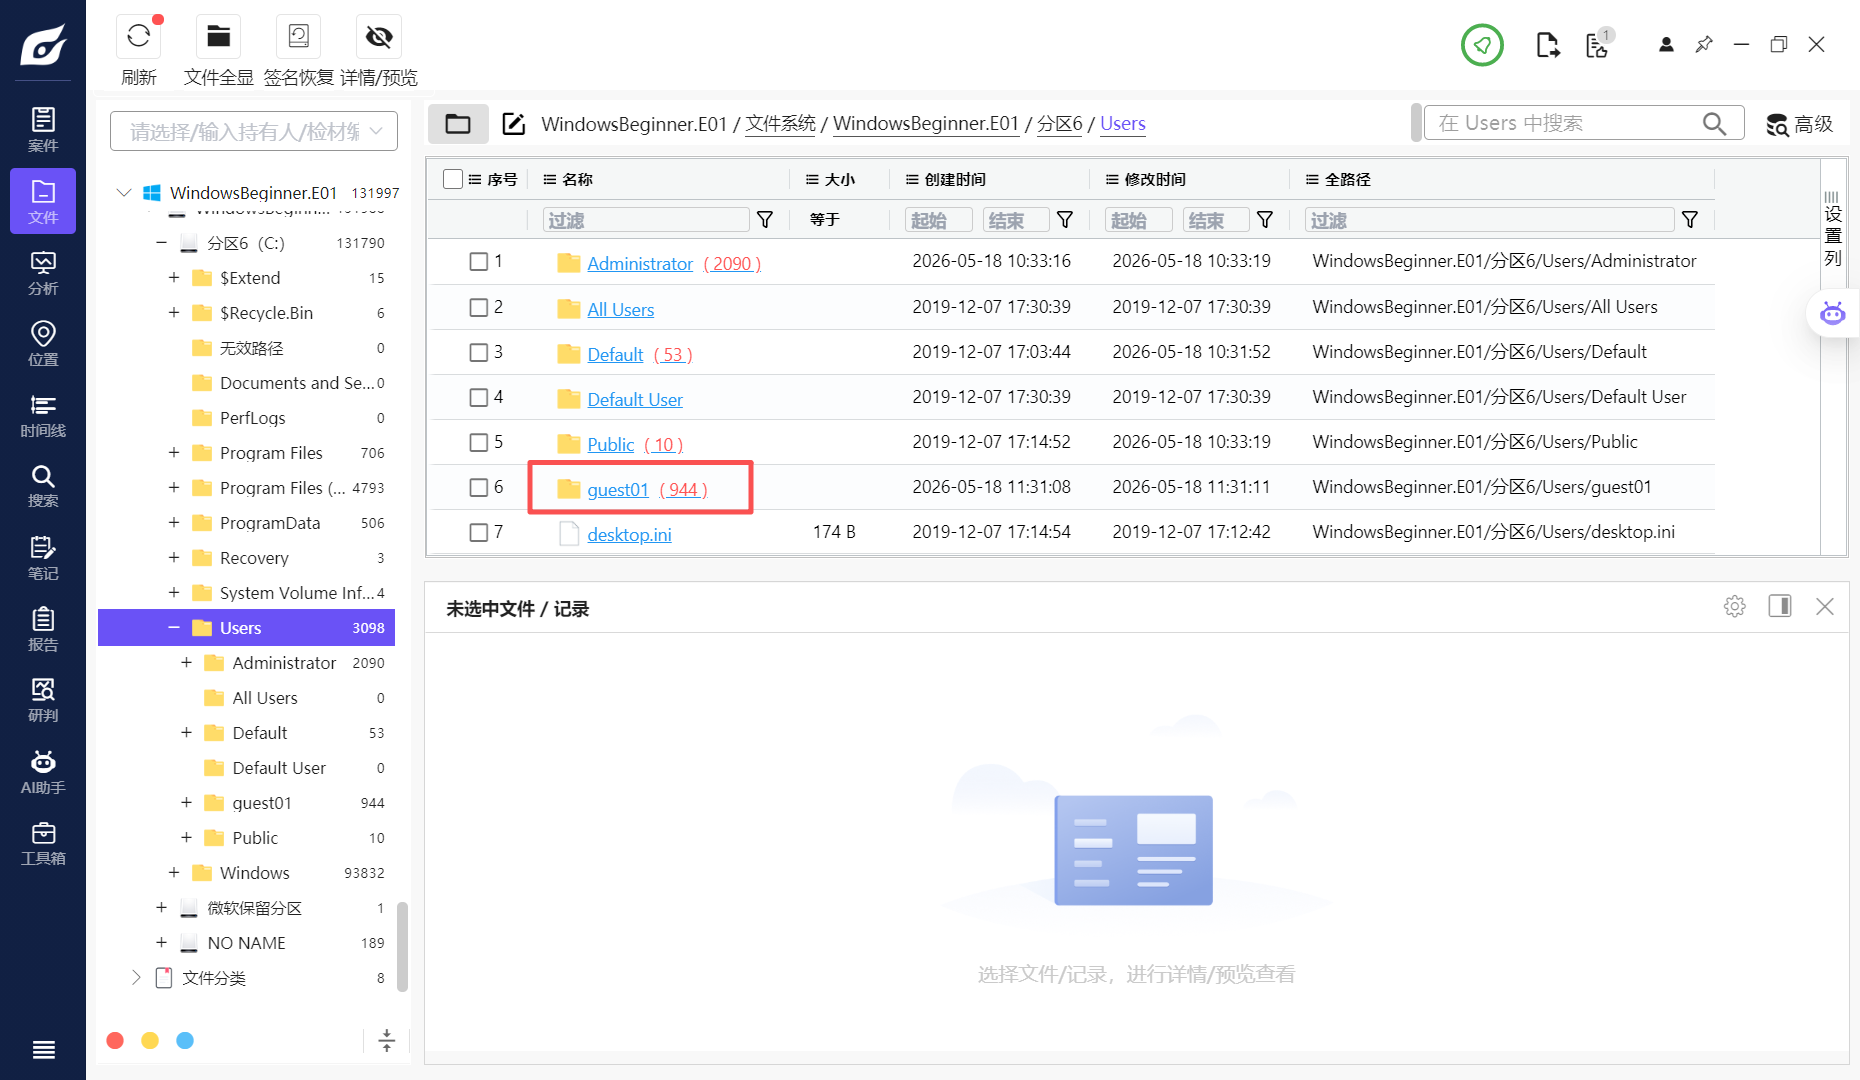This screenshot has width=1860, height=1080.
Task: Click the blue color tag dot
Action: click(x=185, y=1041)
